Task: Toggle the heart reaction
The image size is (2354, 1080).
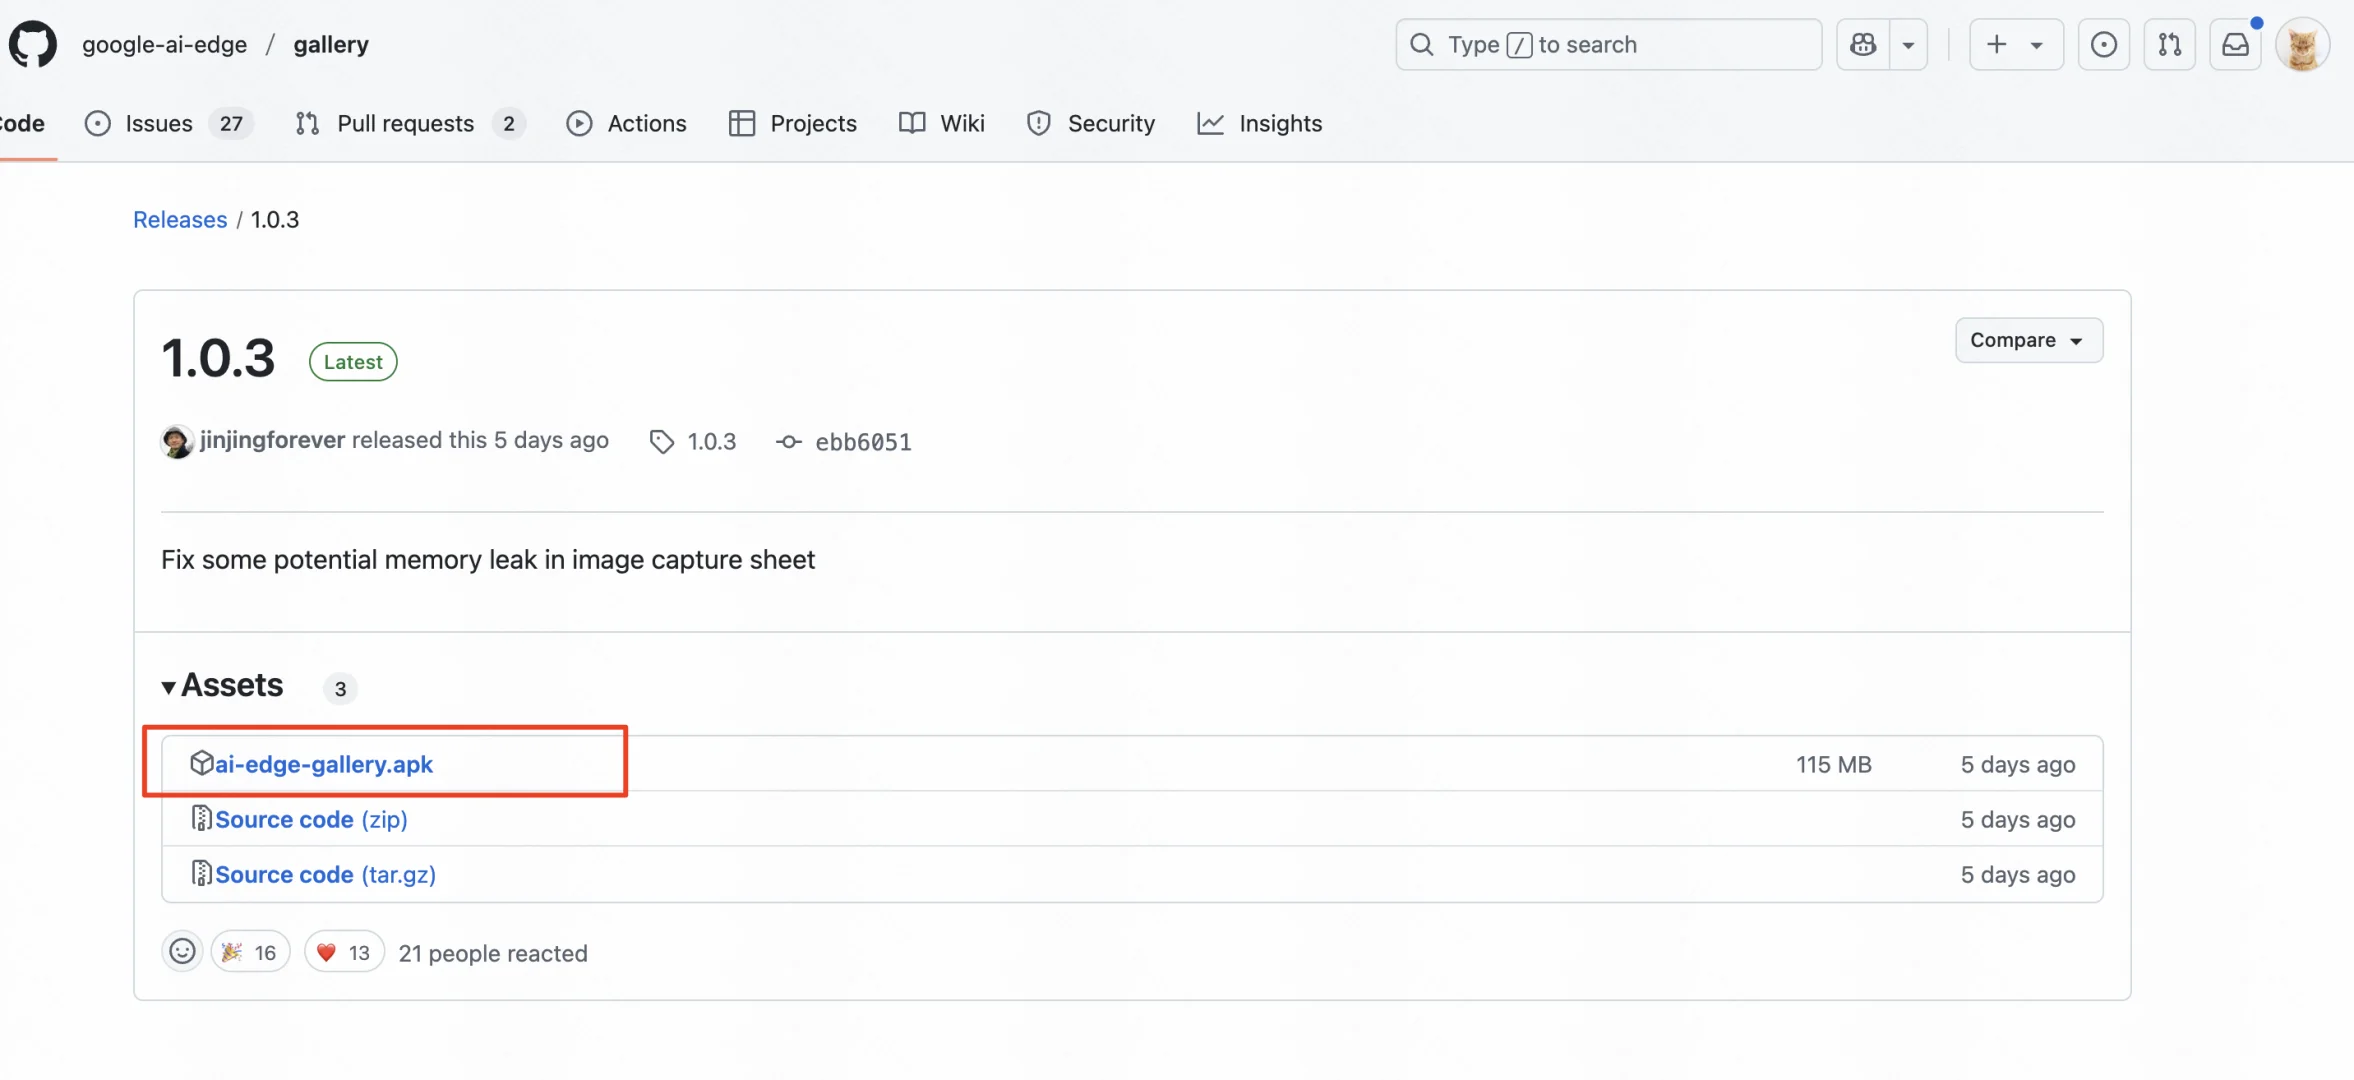Action: [x=343, y=952]
